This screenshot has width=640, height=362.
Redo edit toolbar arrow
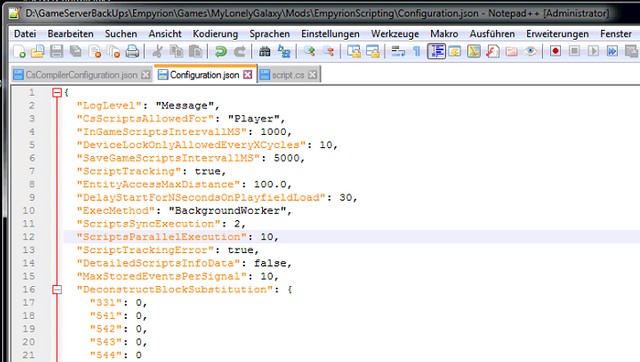click(x=240, y=51)
